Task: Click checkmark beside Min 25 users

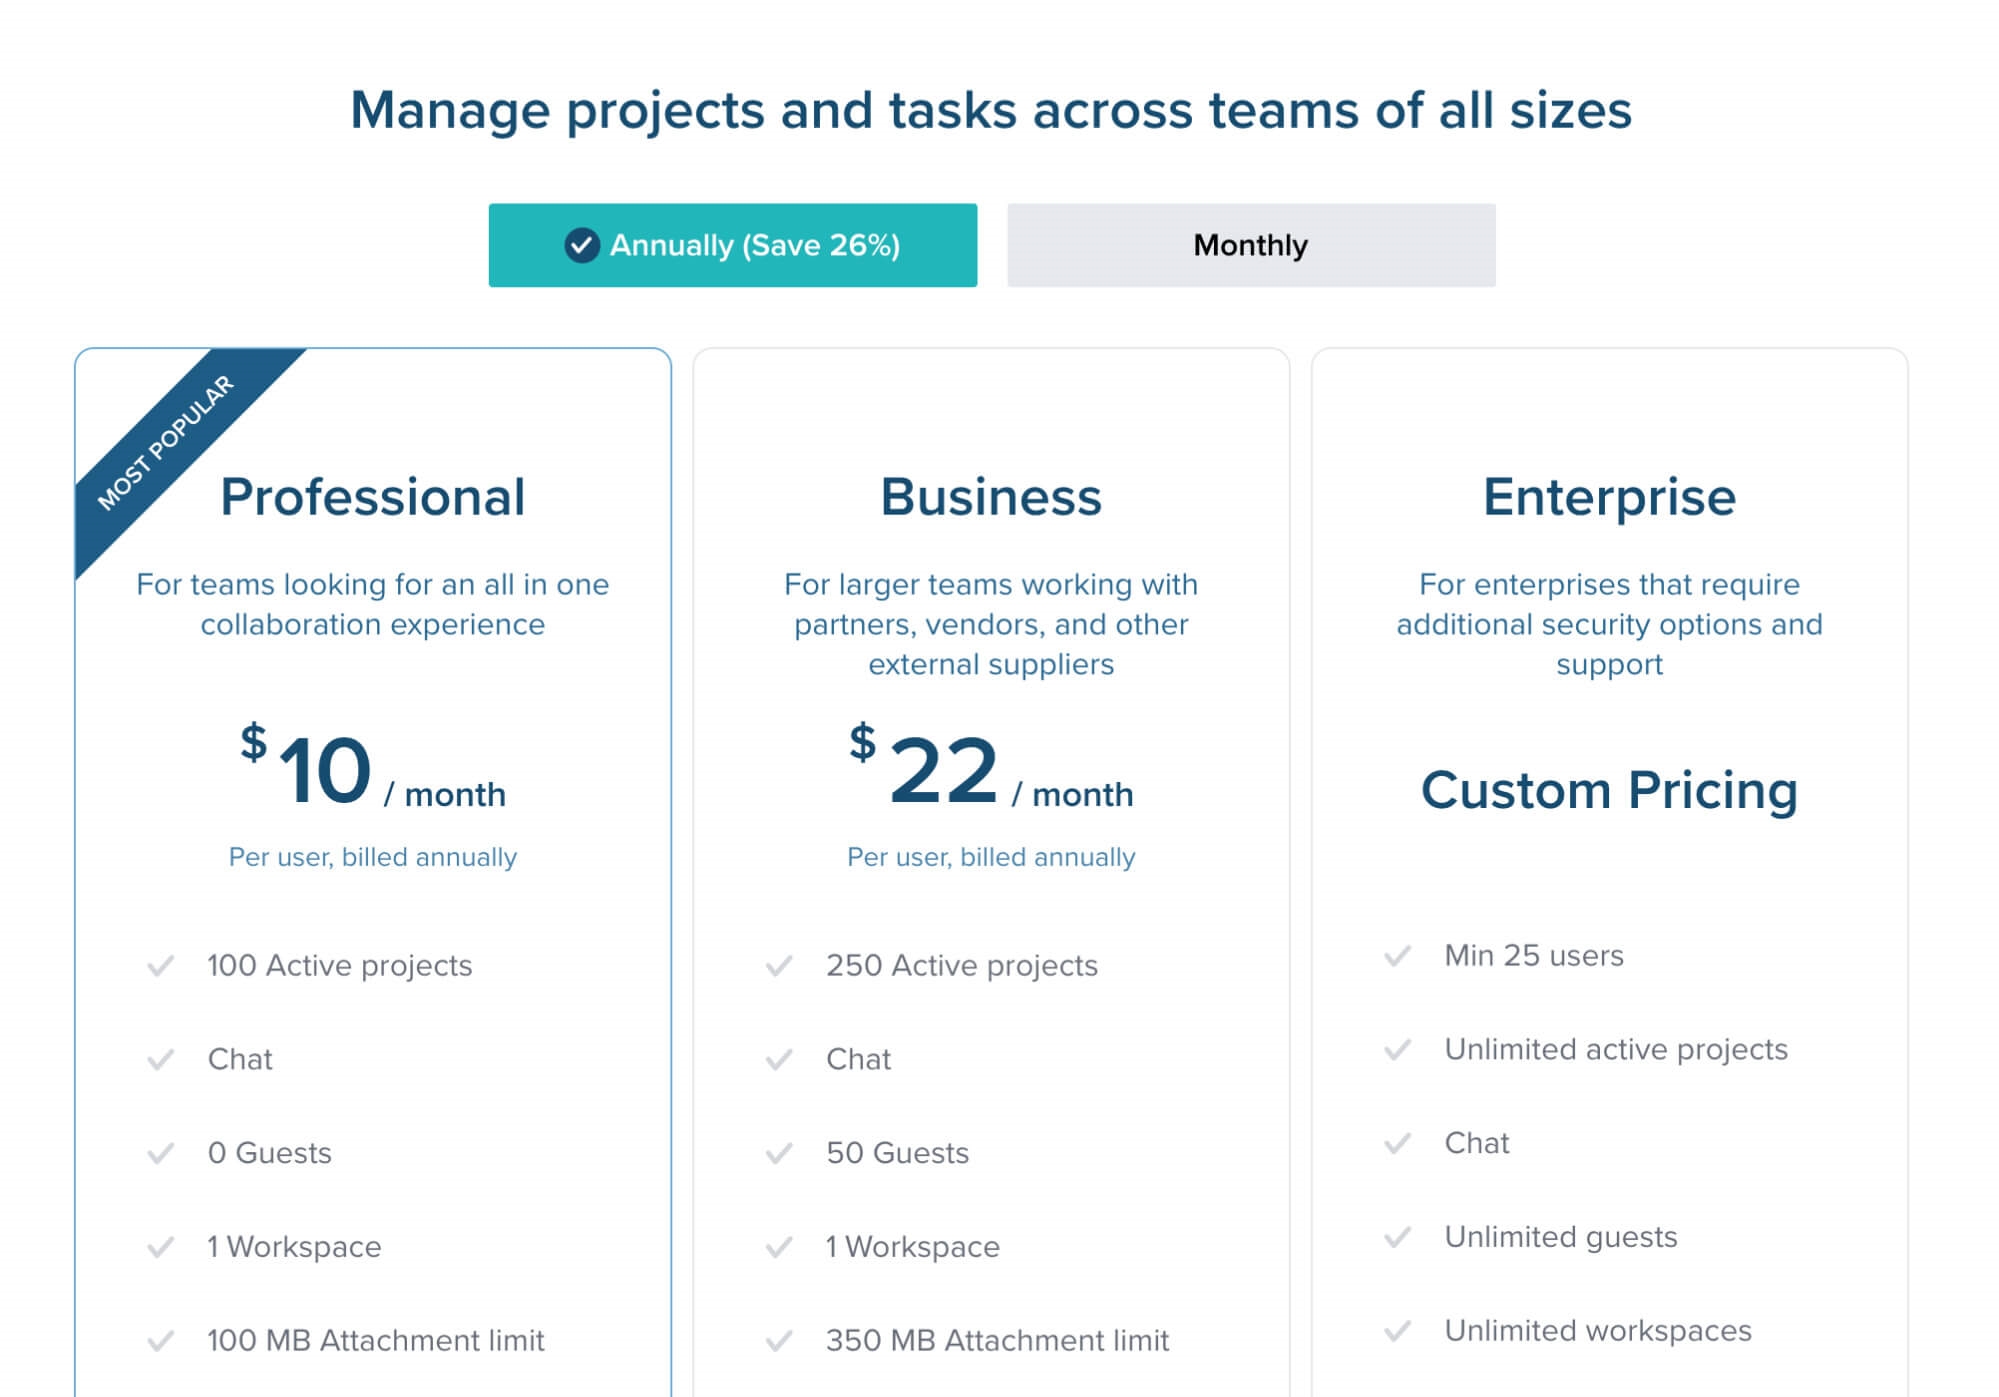Action: 1397,956
